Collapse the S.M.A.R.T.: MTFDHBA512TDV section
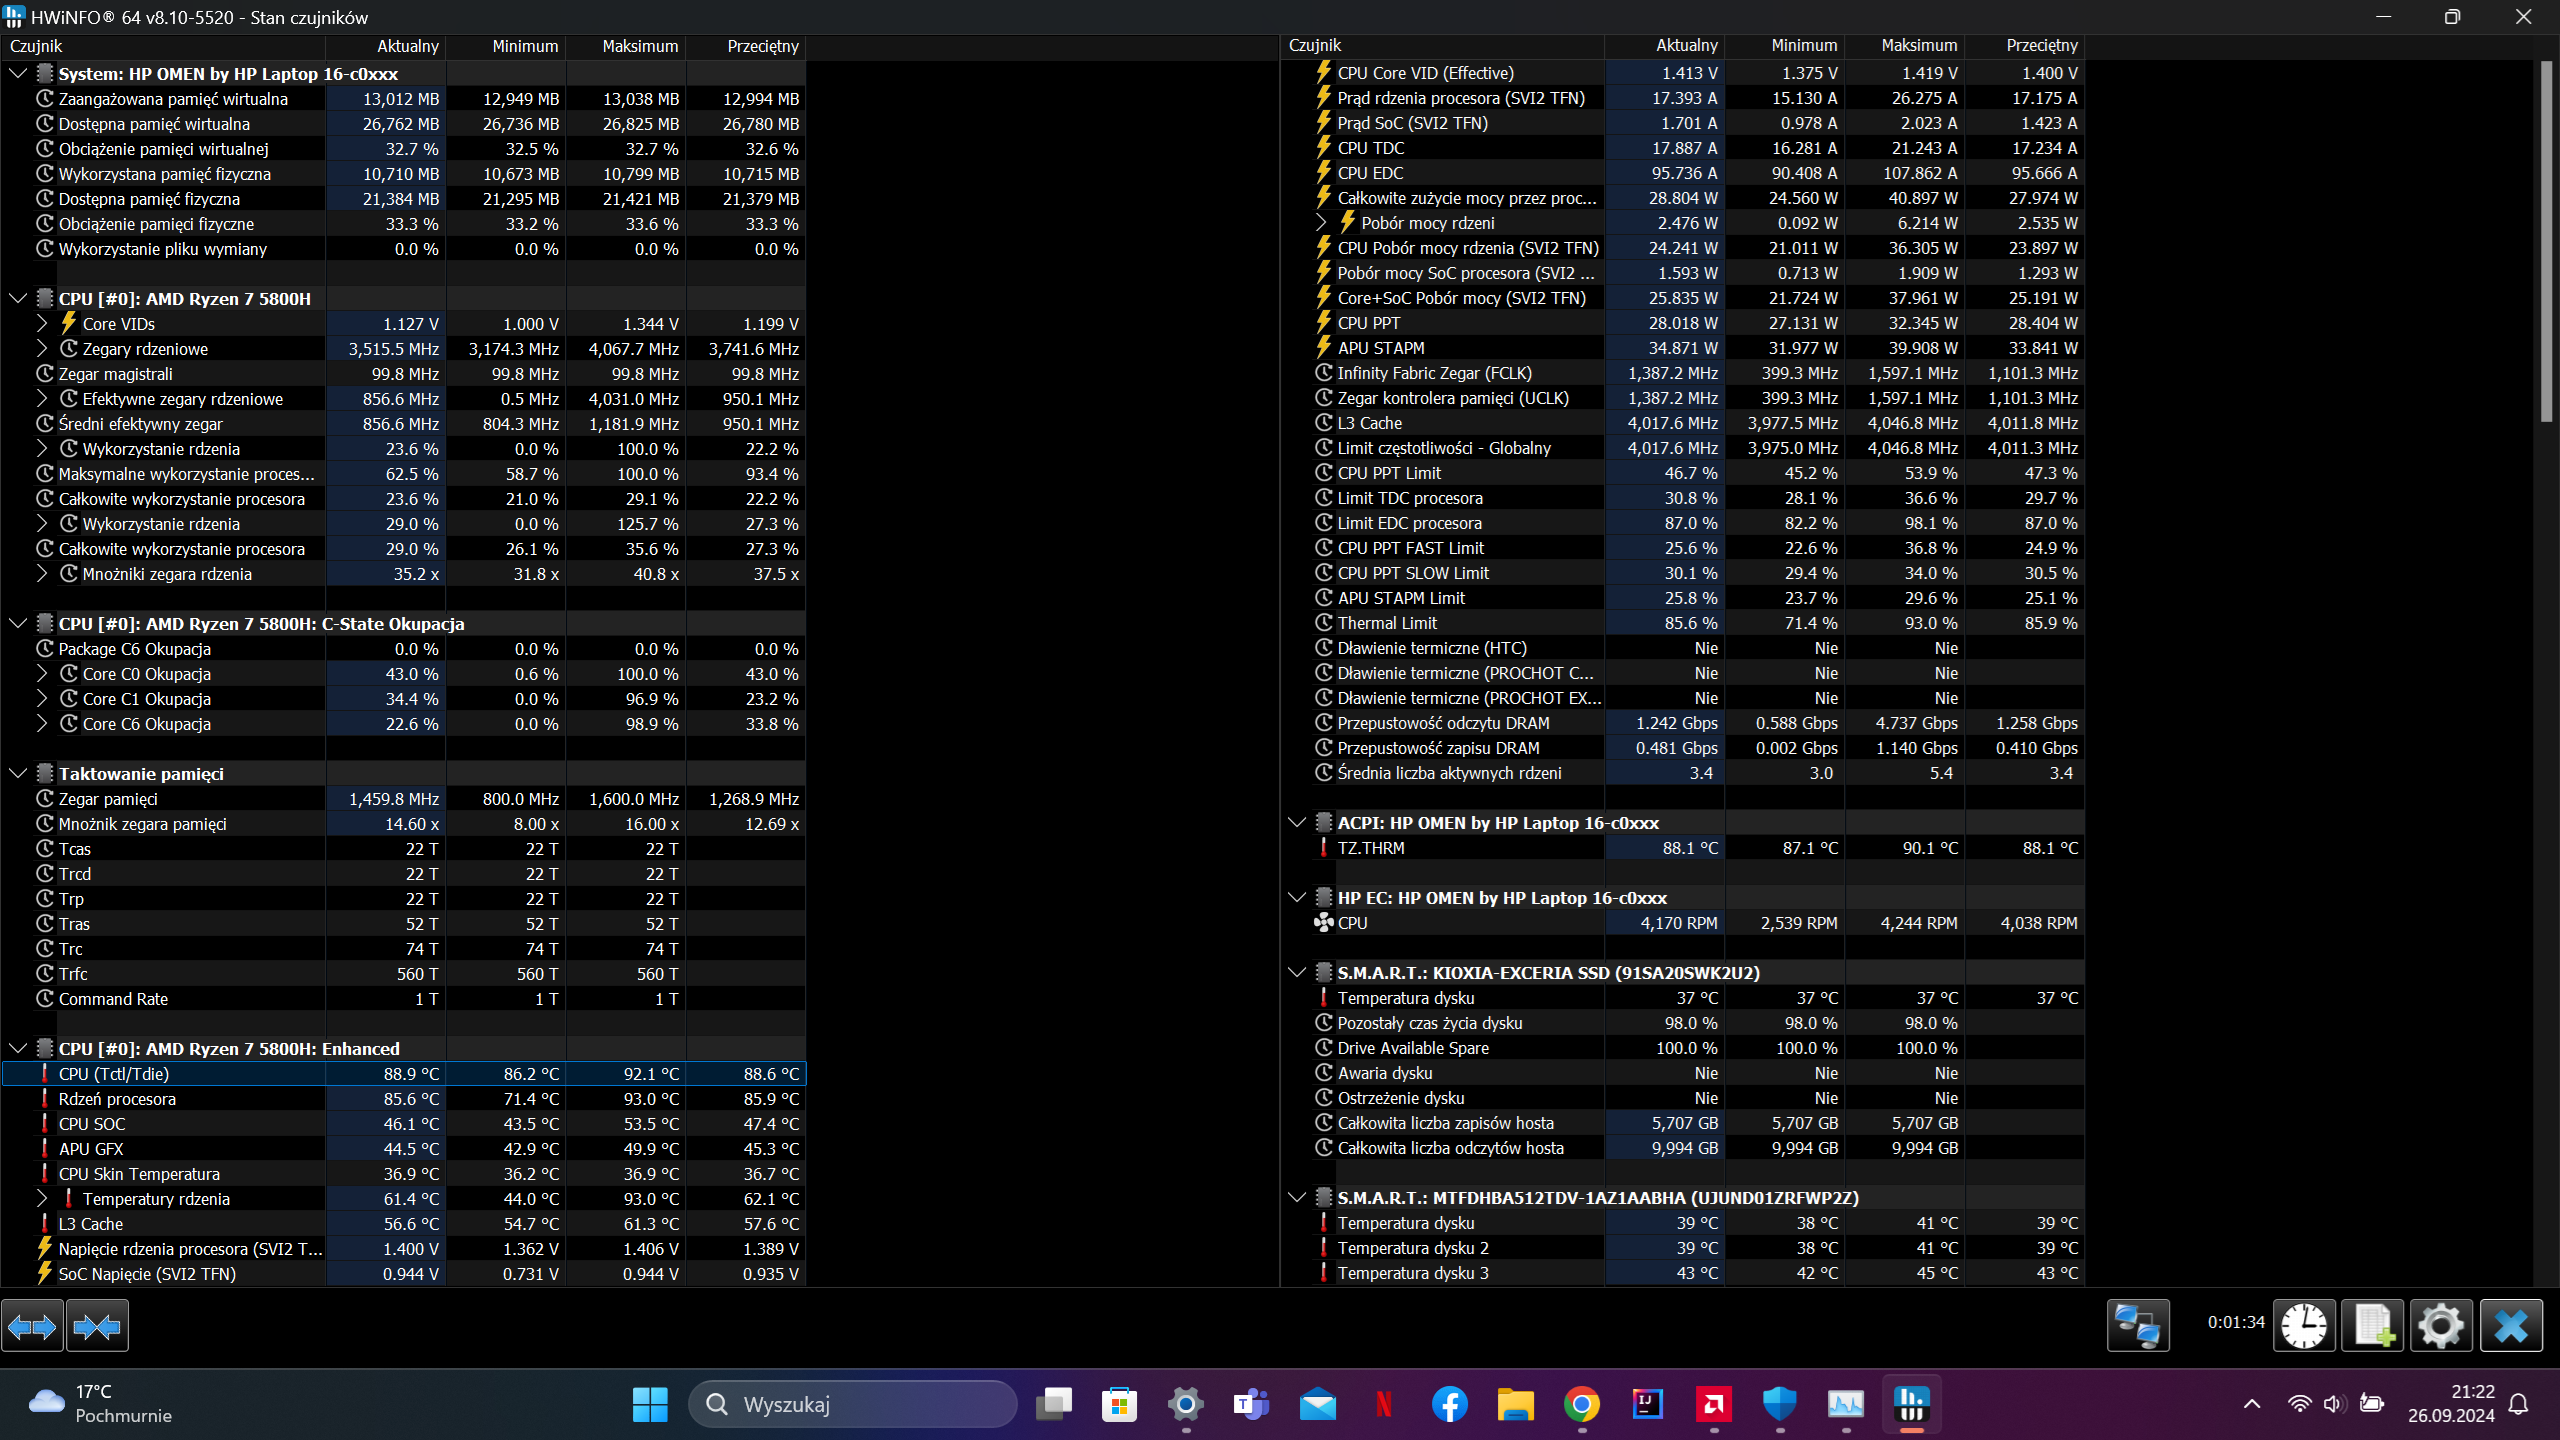The height and width of the screenshot is (1440, 2560). coord(1297,1198)
